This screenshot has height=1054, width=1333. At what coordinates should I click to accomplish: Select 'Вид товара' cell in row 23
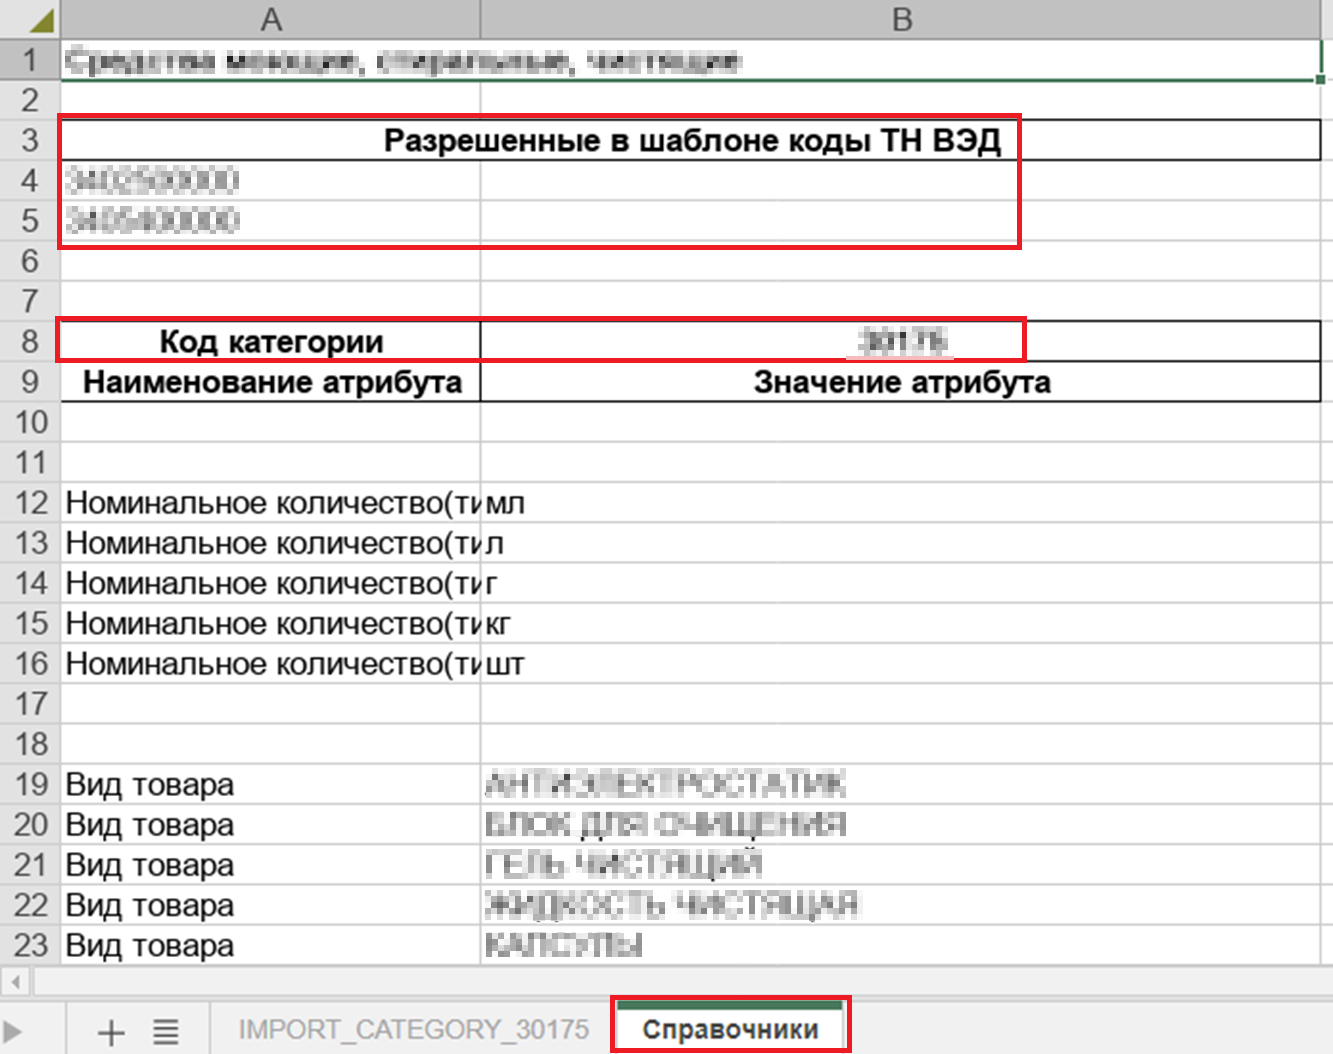(271, 945)
